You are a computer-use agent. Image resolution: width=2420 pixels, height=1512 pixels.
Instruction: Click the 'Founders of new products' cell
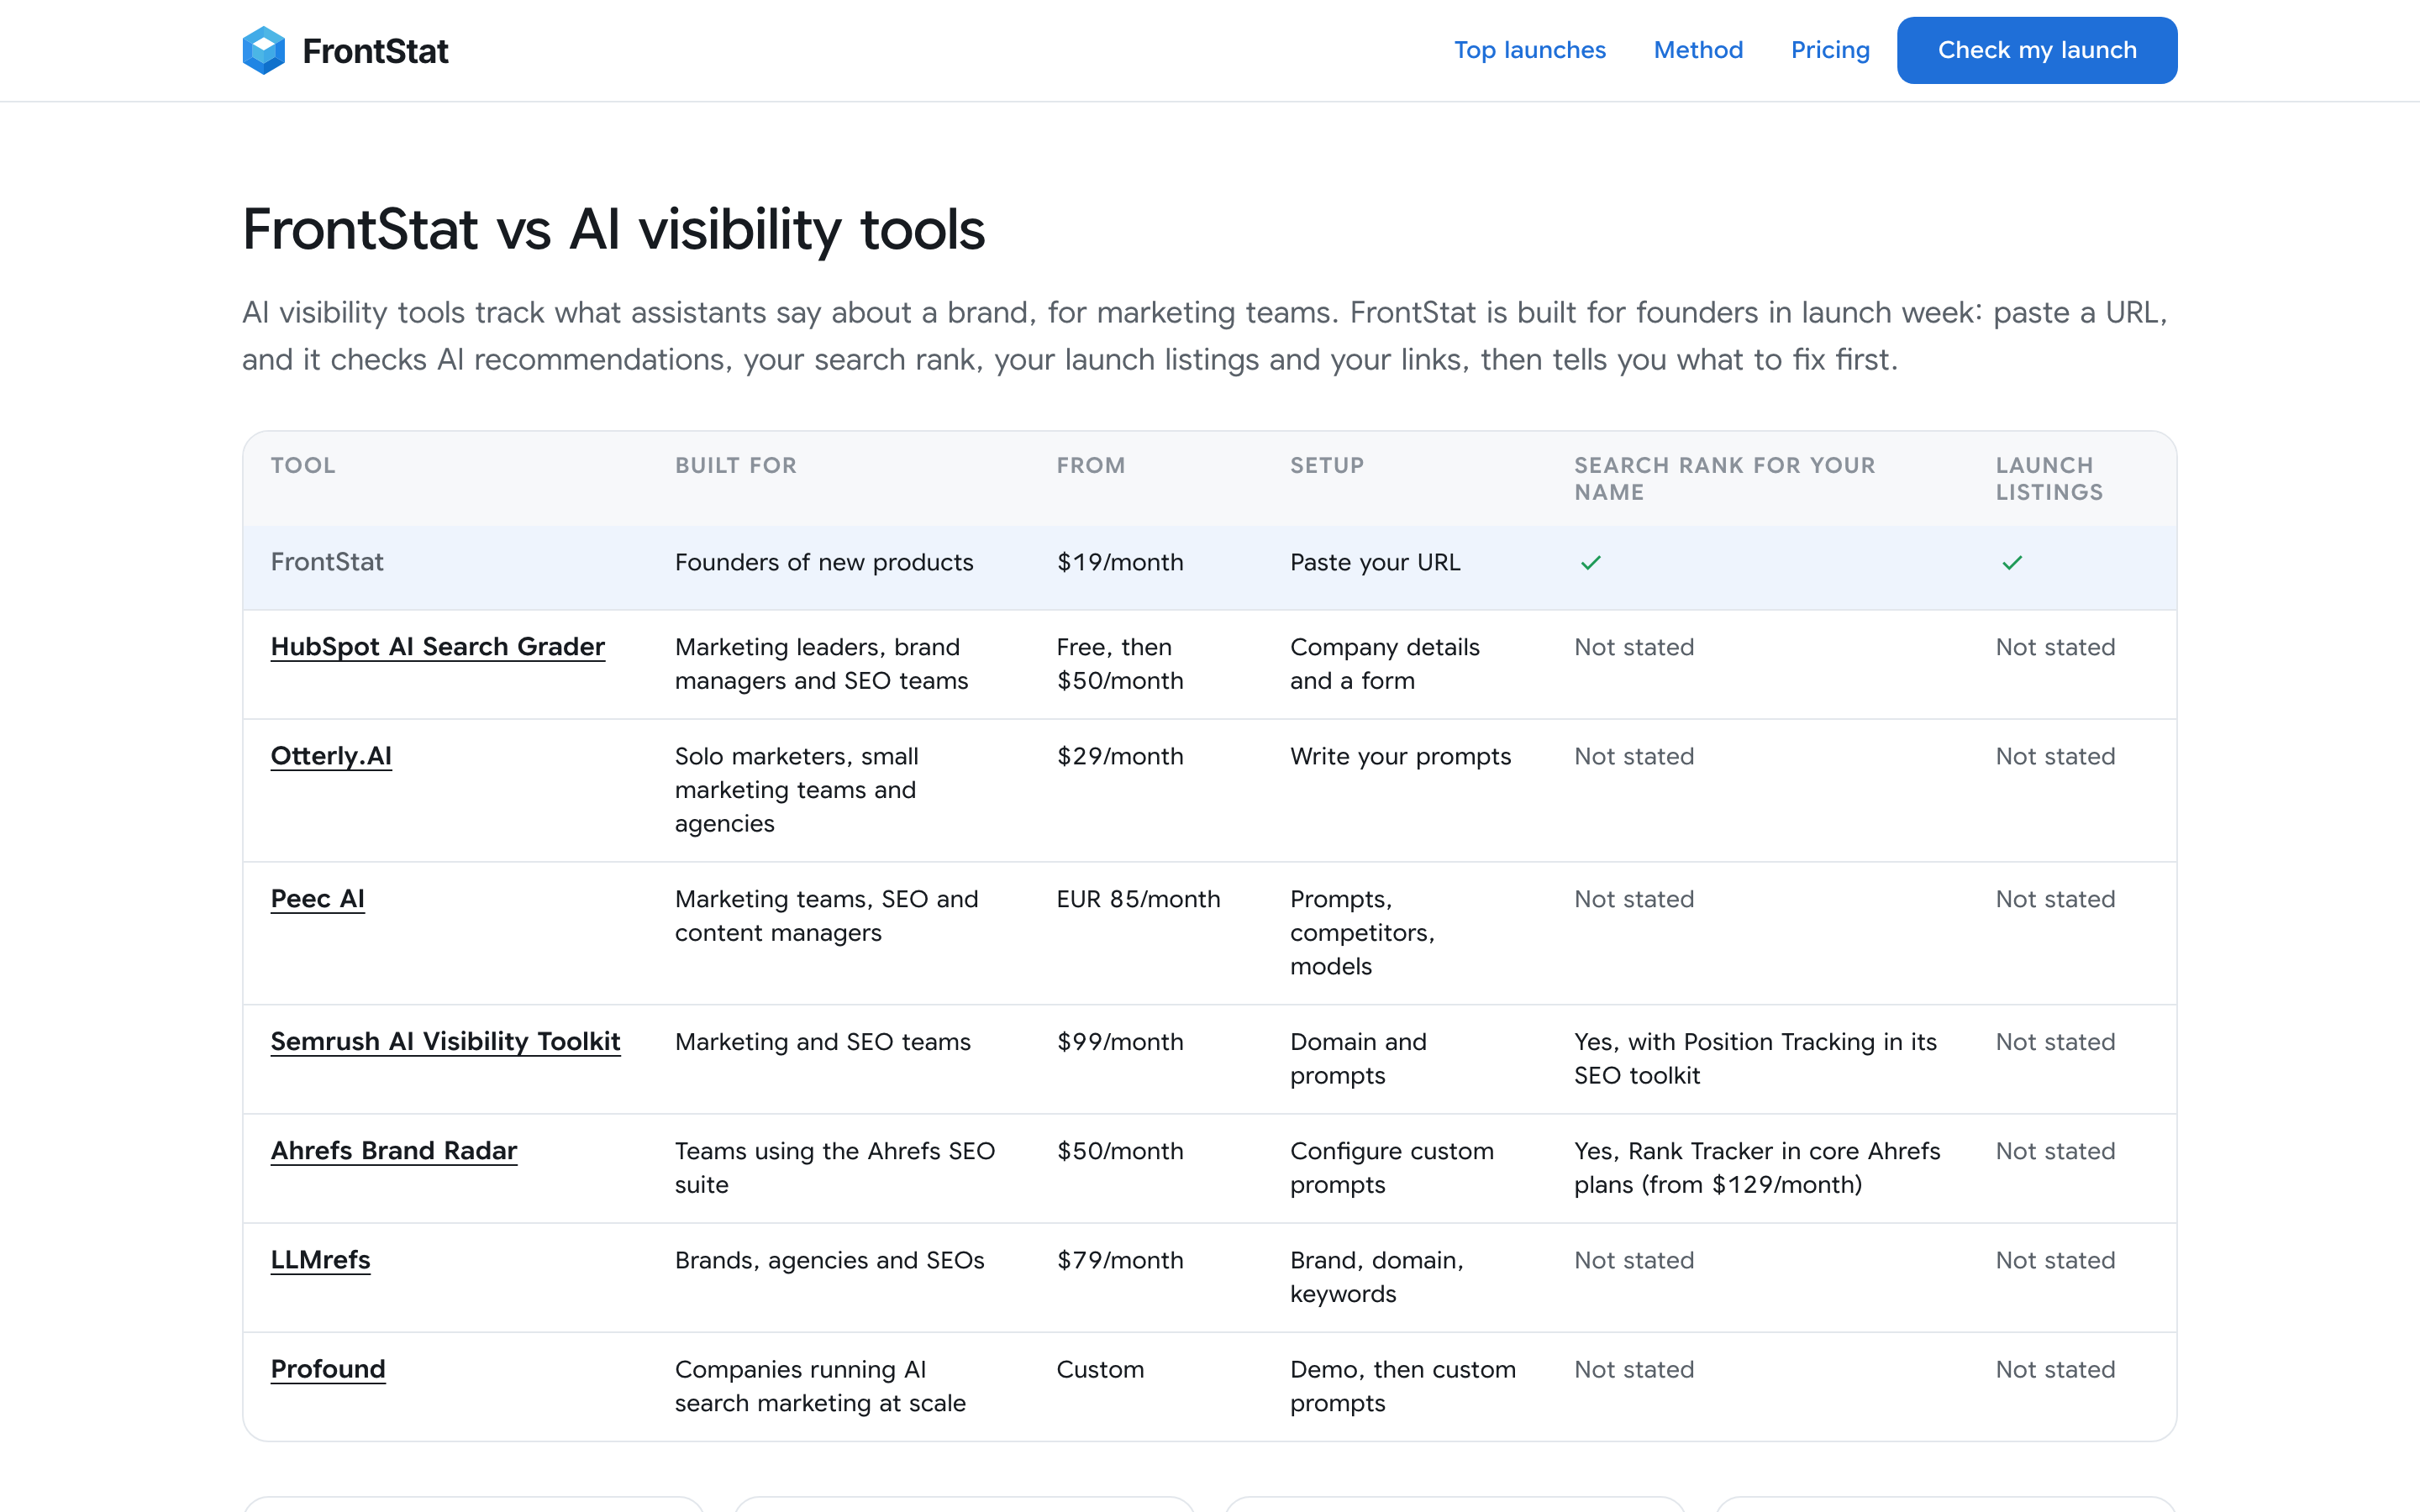(824, 562)
